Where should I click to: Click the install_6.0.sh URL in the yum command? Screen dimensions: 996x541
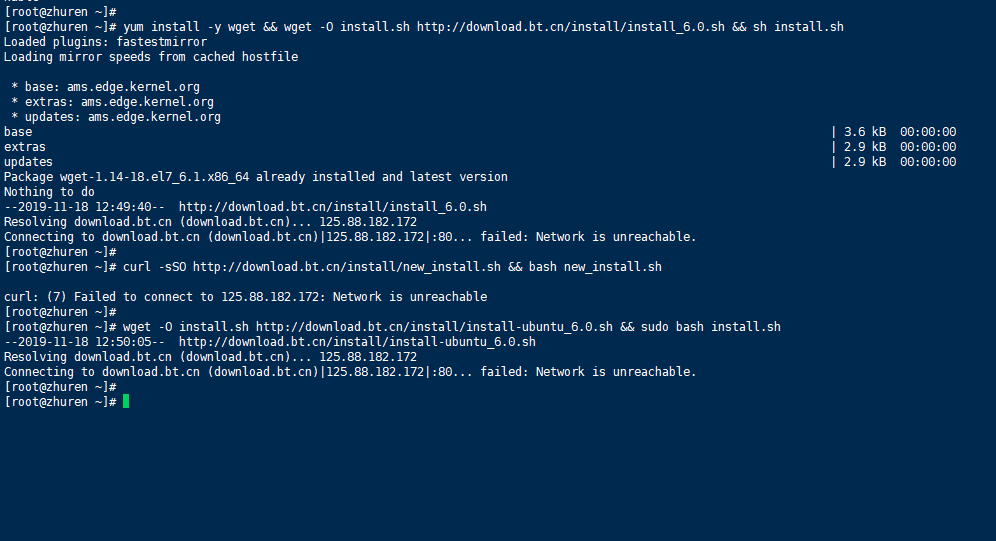coord(570,27)
